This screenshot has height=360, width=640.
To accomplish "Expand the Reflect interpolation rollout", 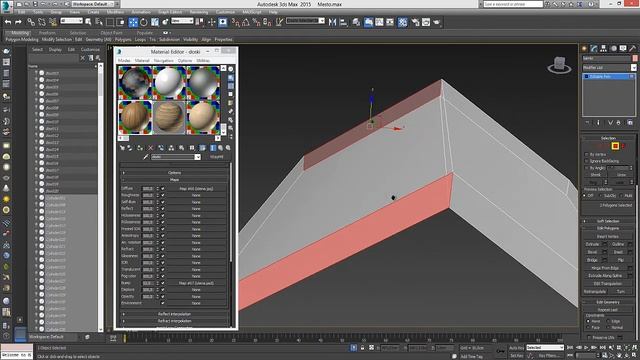I will [x=174, y=314].
